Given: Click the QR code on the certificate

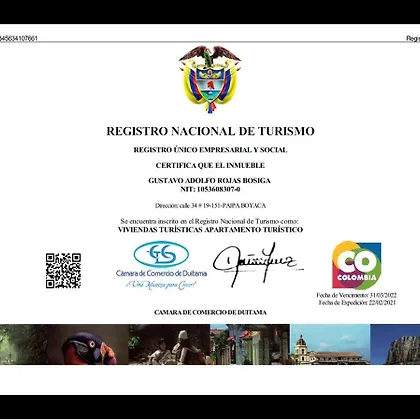Looking at the screenshot, I should (x=63, y=271).
